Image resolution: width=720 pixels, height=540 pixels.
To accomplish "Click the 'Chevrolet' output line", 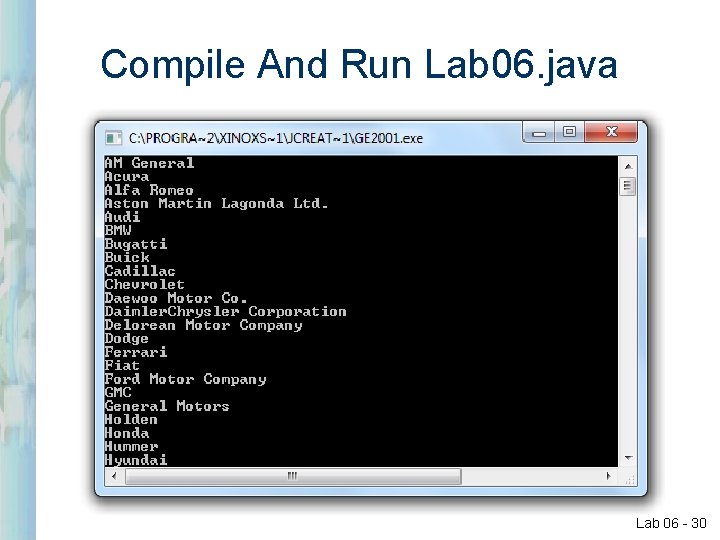I will (x=145, y=284).
